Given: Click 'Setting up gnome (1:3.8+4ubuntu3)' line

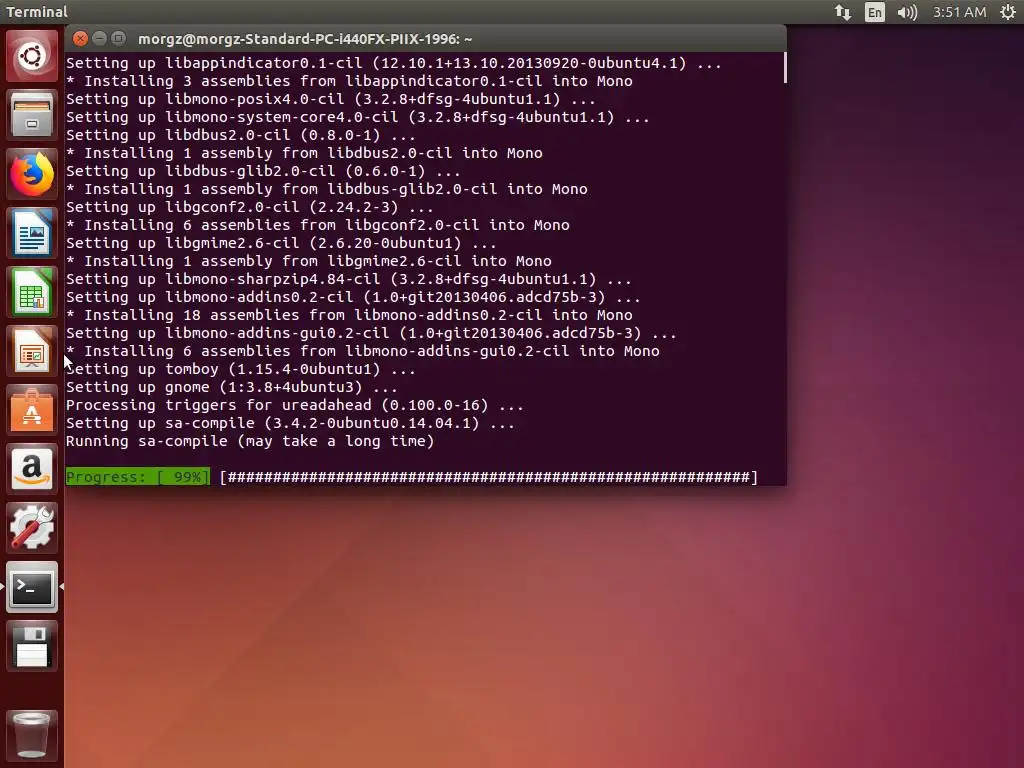Looking at the screenshot, I should (x=232, y=387).
